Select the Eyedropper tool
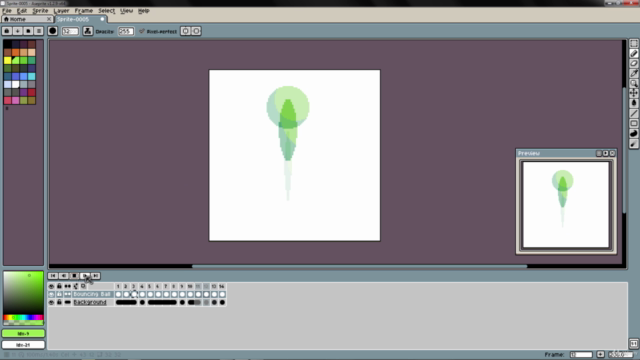 pyautogui.click(x=633, y=73)
